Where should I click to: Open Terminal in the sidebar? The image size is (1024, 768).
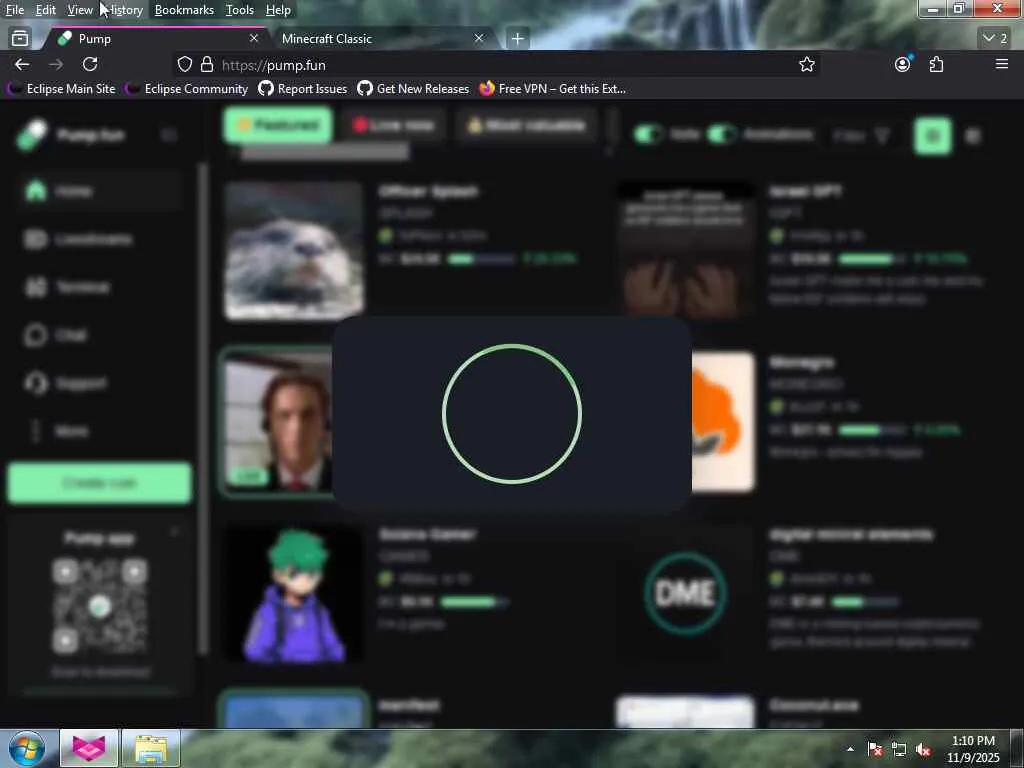pos(98,287)
